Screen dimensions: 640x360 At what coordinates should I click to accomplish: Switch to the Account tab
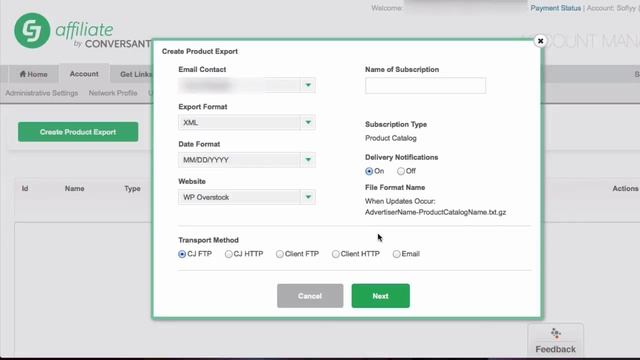pos(84,74)
